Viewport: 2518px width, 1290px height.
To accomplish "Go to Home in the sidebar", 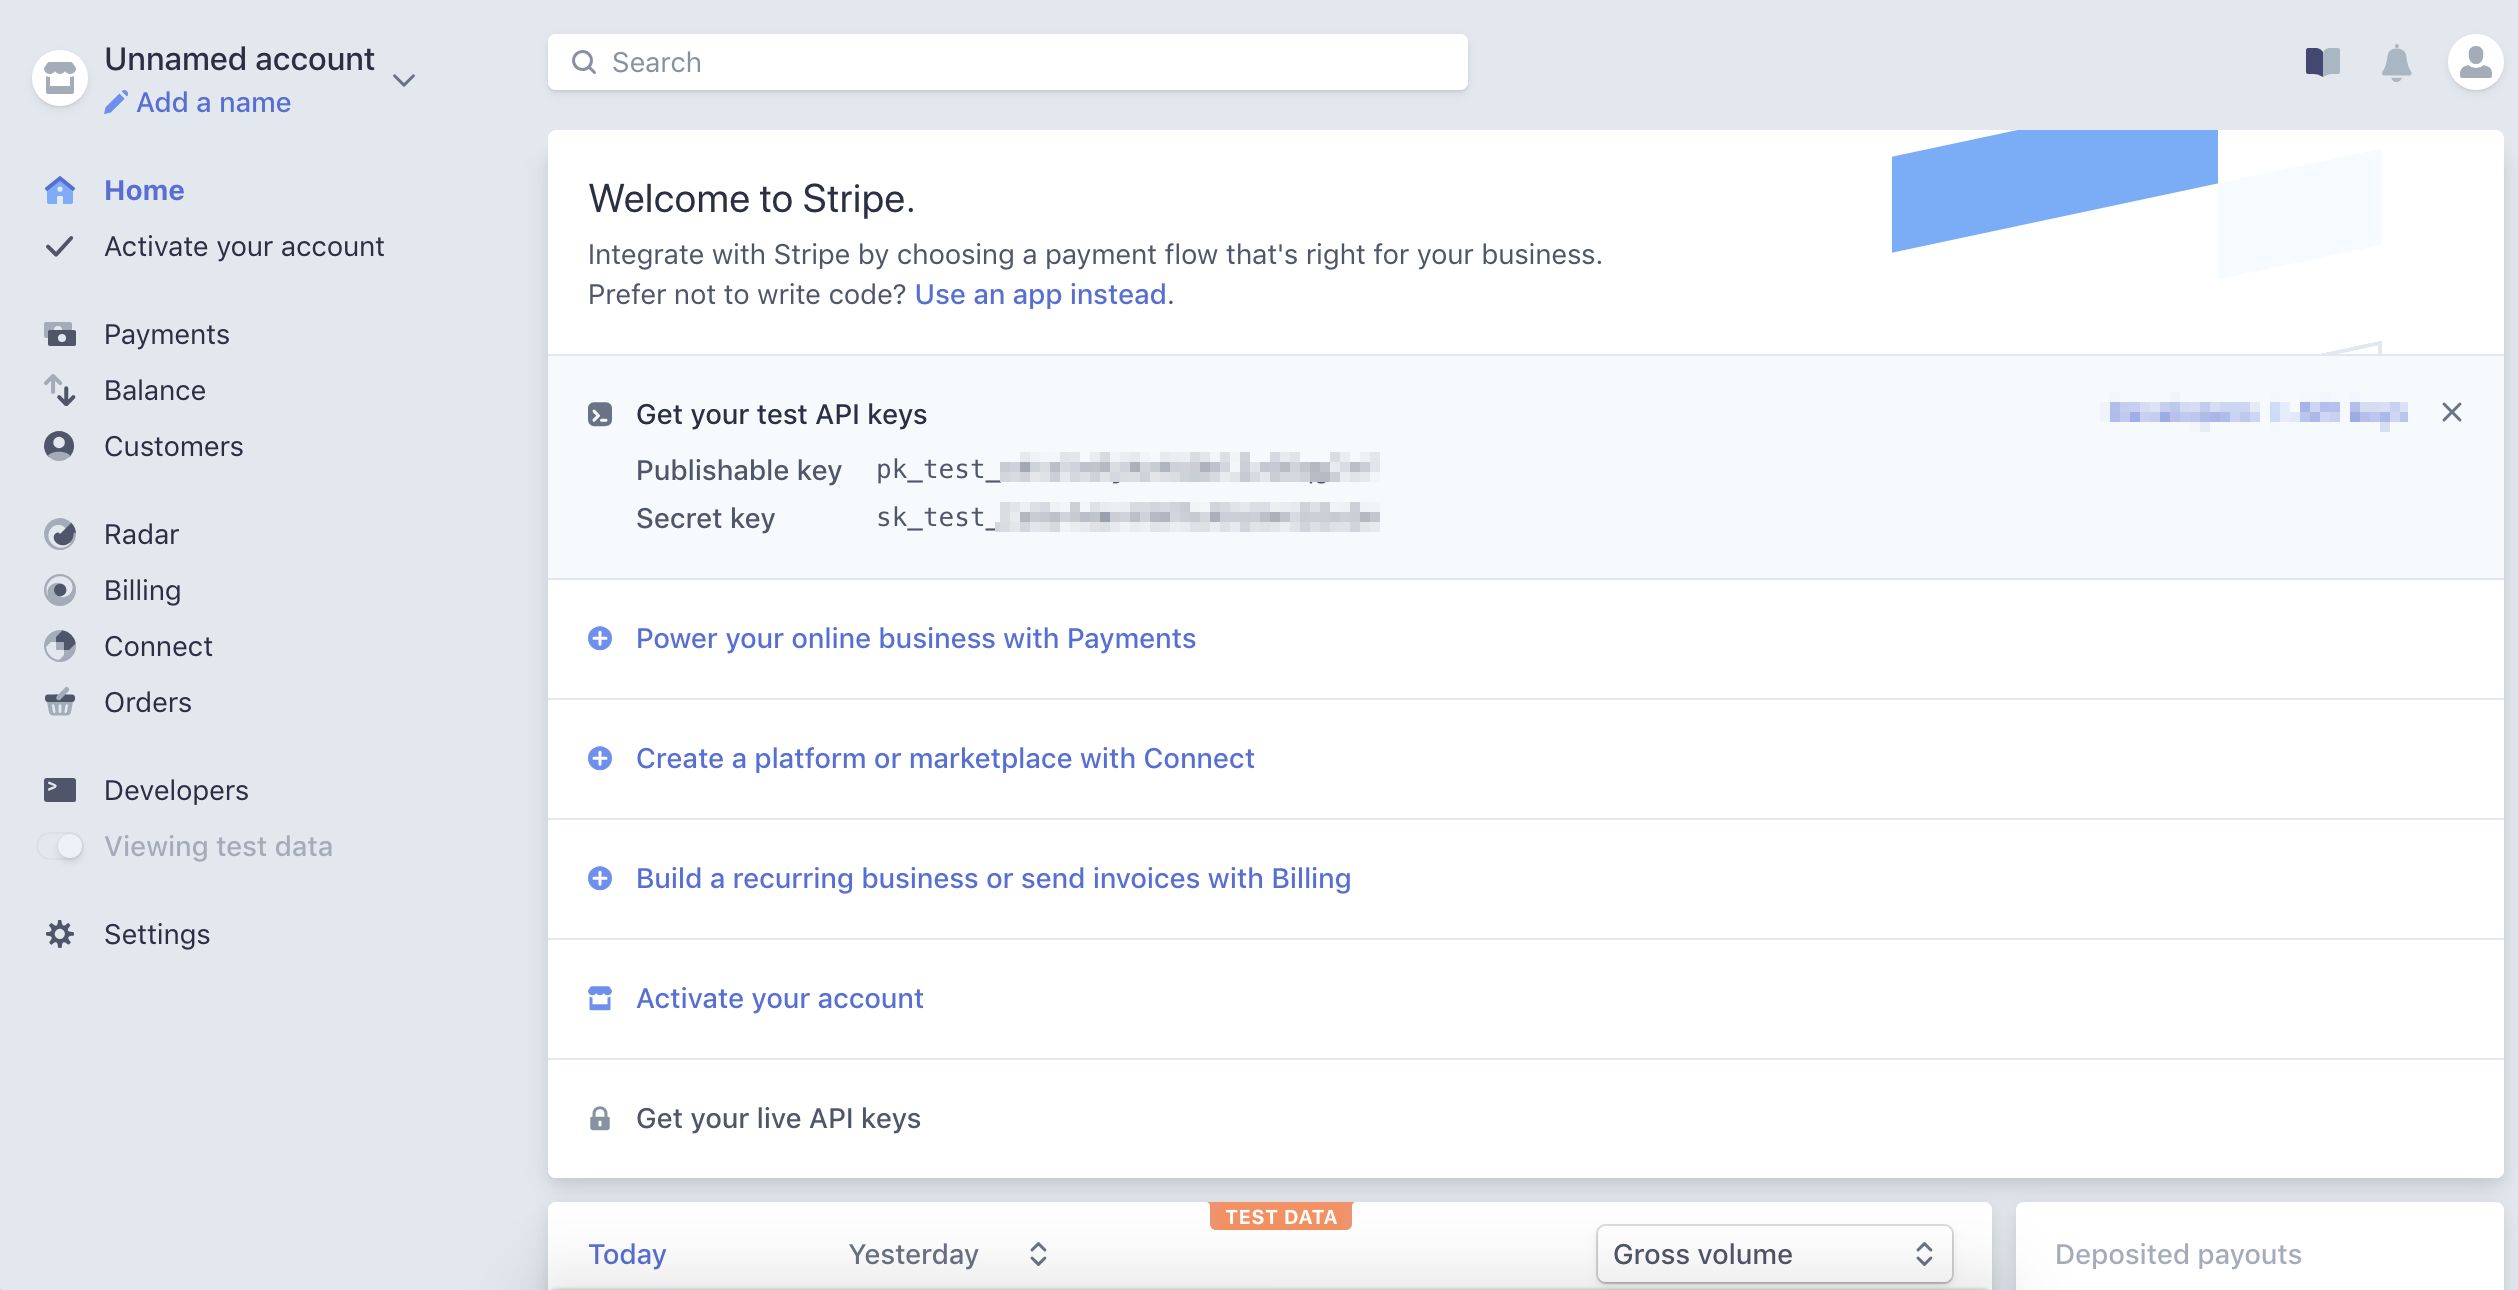I will [144, 190].
